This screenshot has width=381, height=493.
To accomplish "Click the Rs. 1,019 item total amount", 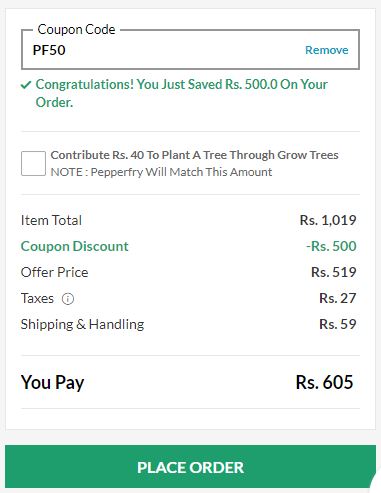I will click(x=328, y=220).
